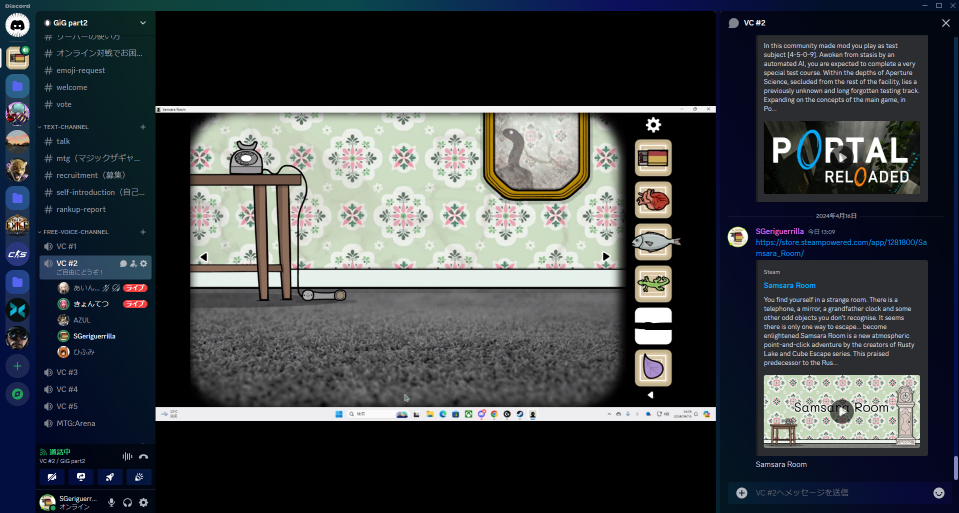Select the fish item in inventory

(x=655, y=242)
